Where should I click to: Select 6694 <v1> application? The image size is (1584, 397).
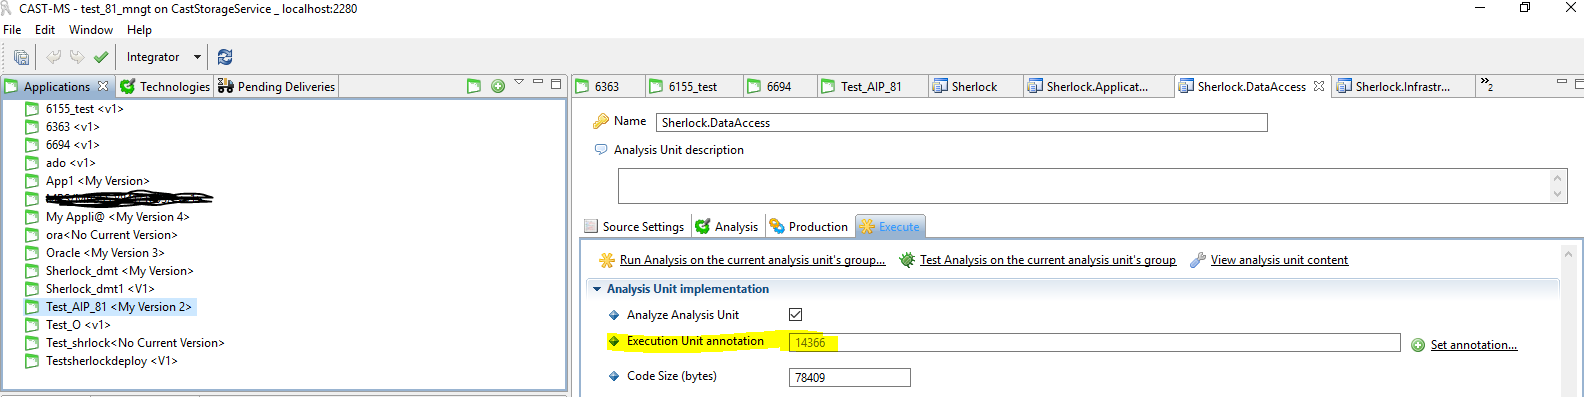click(72, 145)
